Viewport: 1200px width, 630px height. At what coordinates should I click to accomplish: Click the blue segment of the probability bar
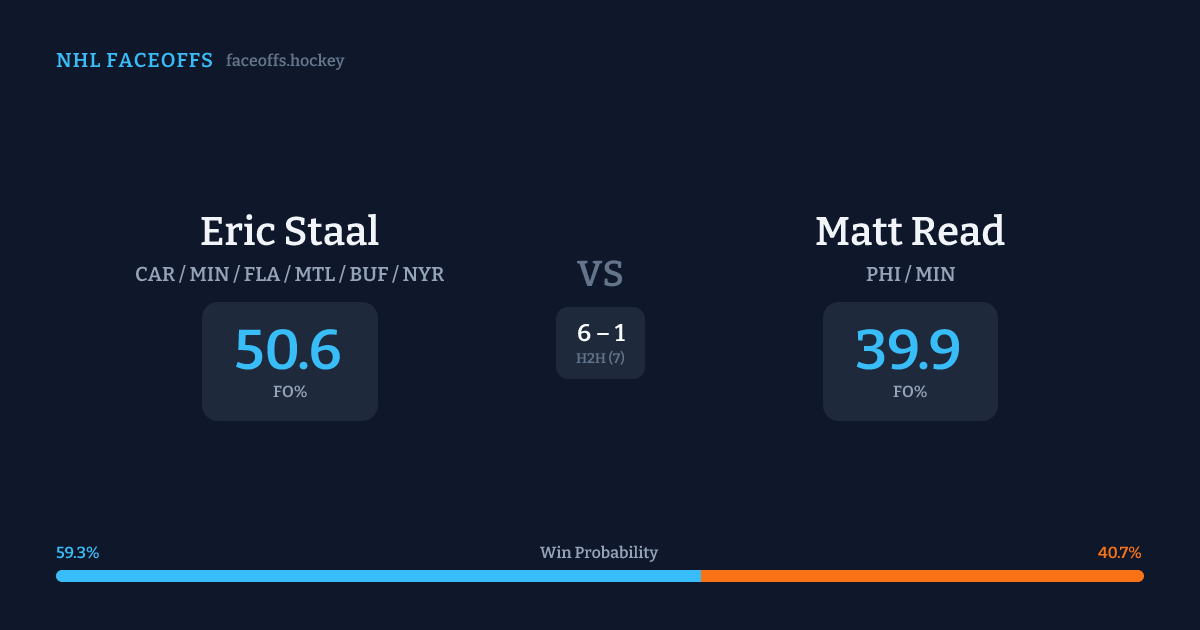point(378,576)
